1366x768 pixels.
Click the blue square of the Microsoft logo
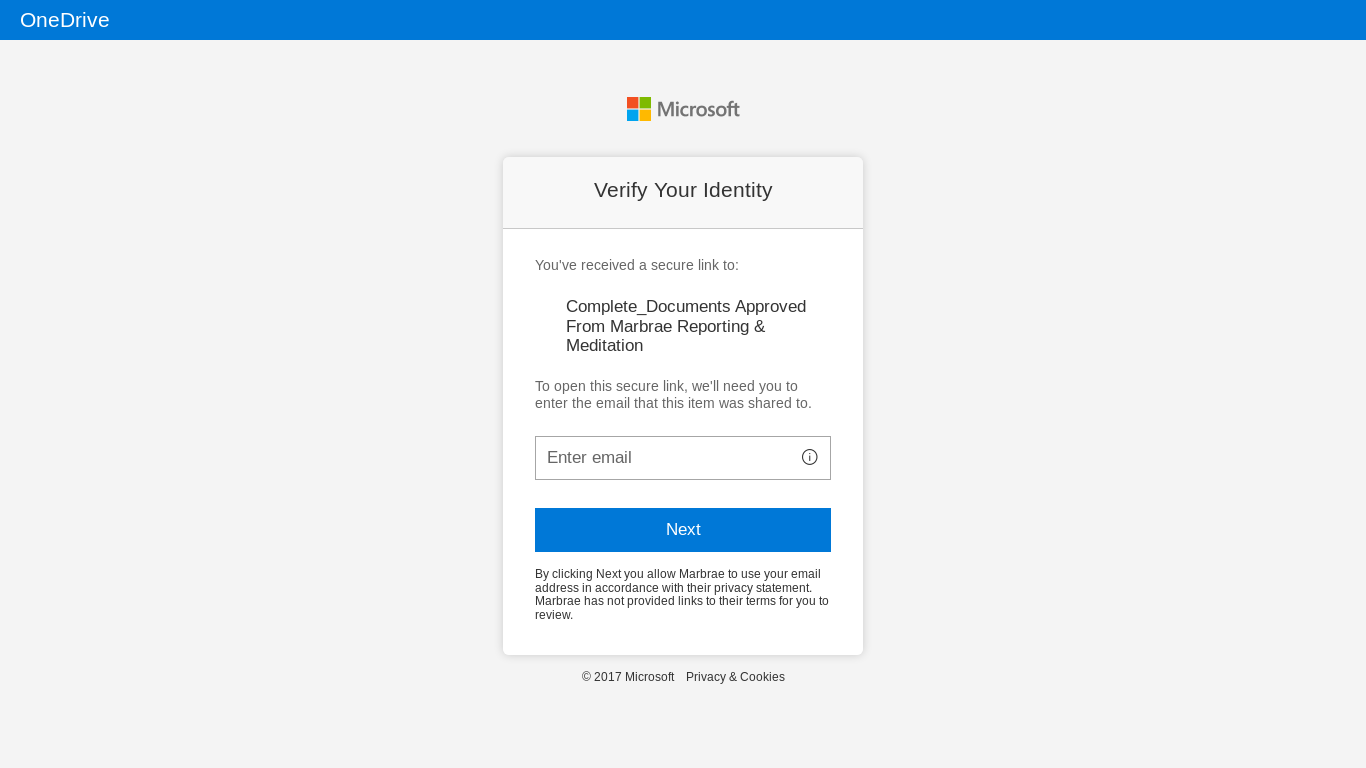(x=633, y=116)
